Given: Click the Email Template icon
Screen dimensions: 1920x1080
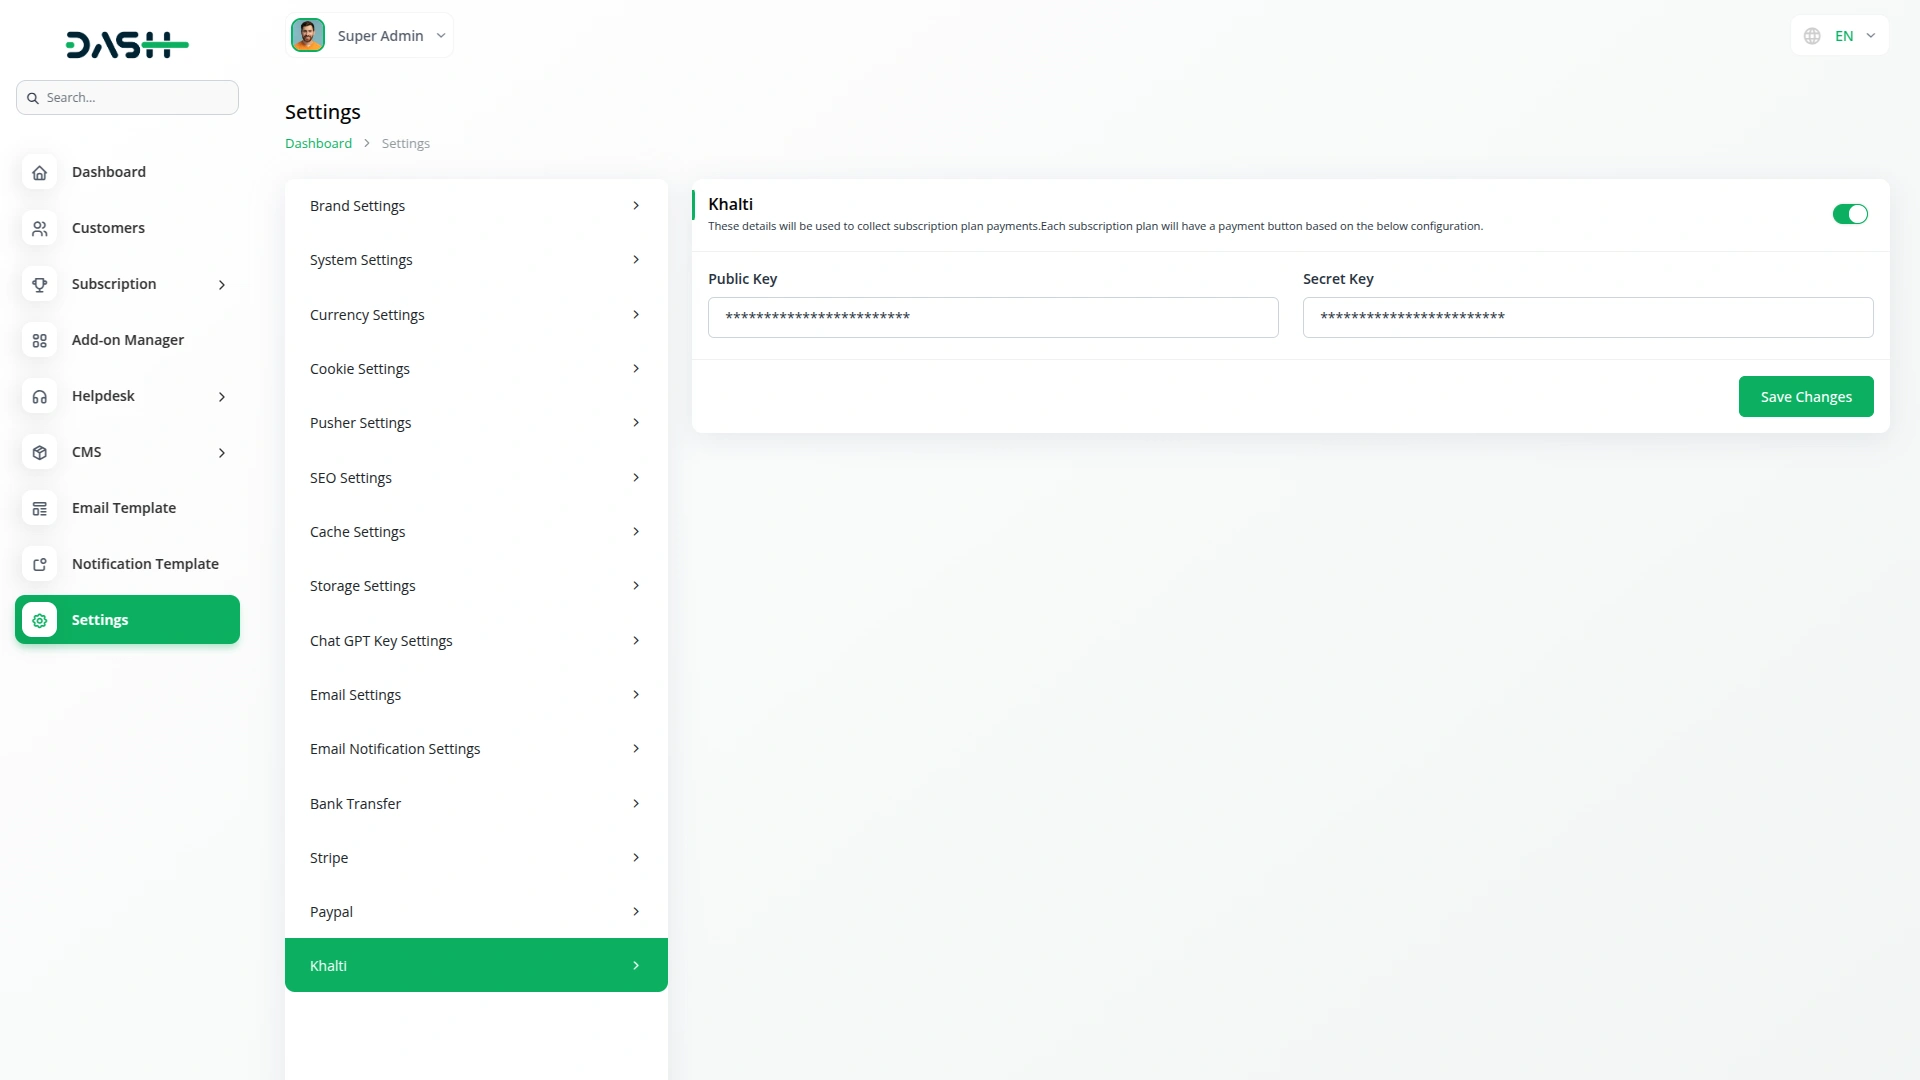Looking at the screenshot, I should click(x=39, y=508).
